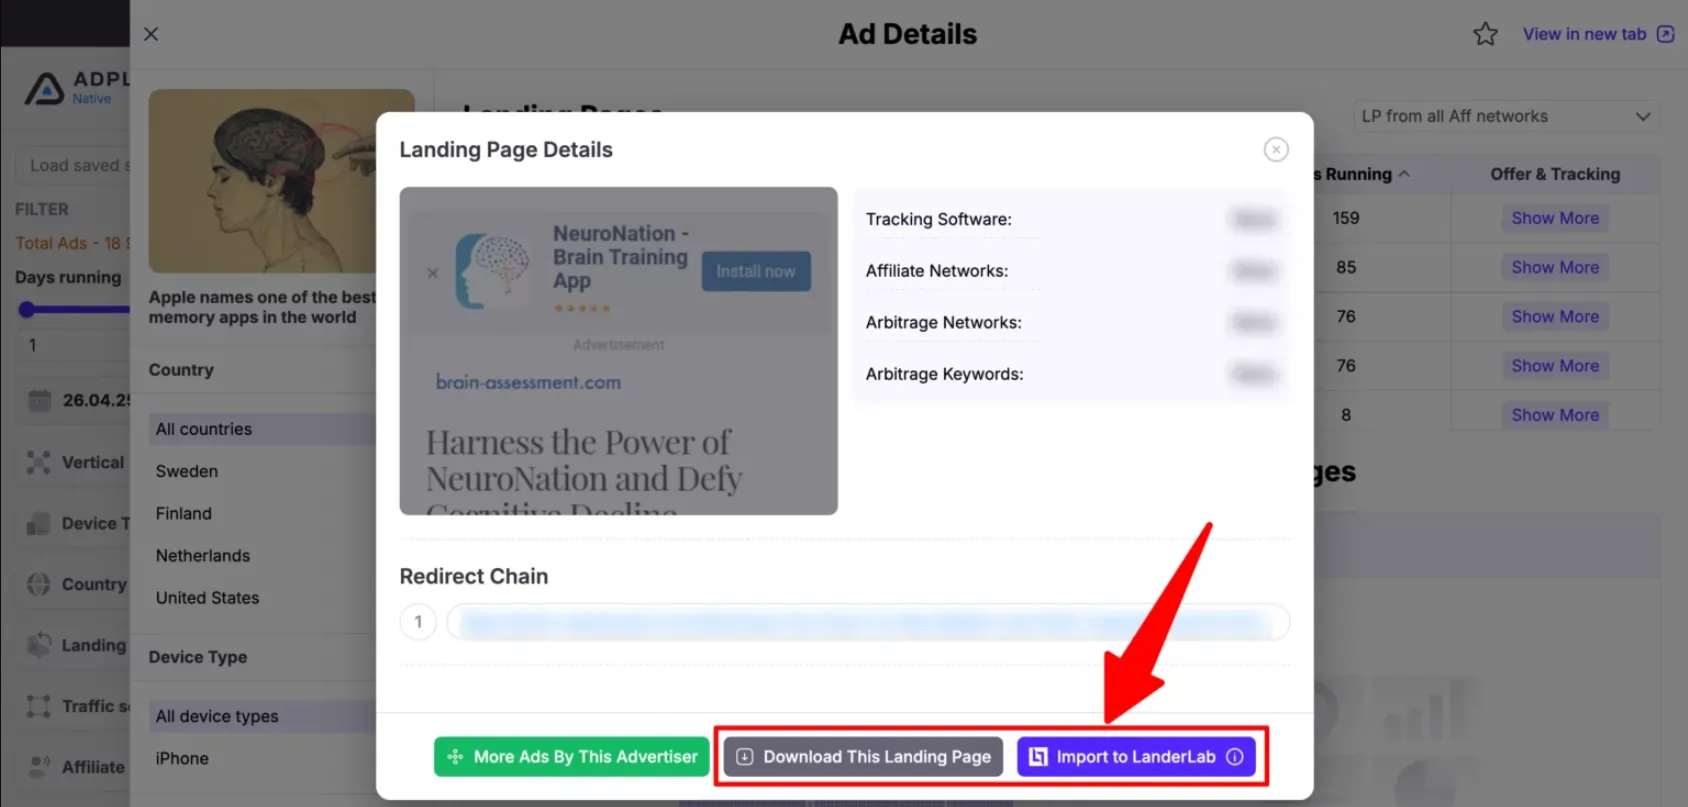
Task: Select Sweden in the Country list
Action: pyautogui.click(x=187, y=471)
